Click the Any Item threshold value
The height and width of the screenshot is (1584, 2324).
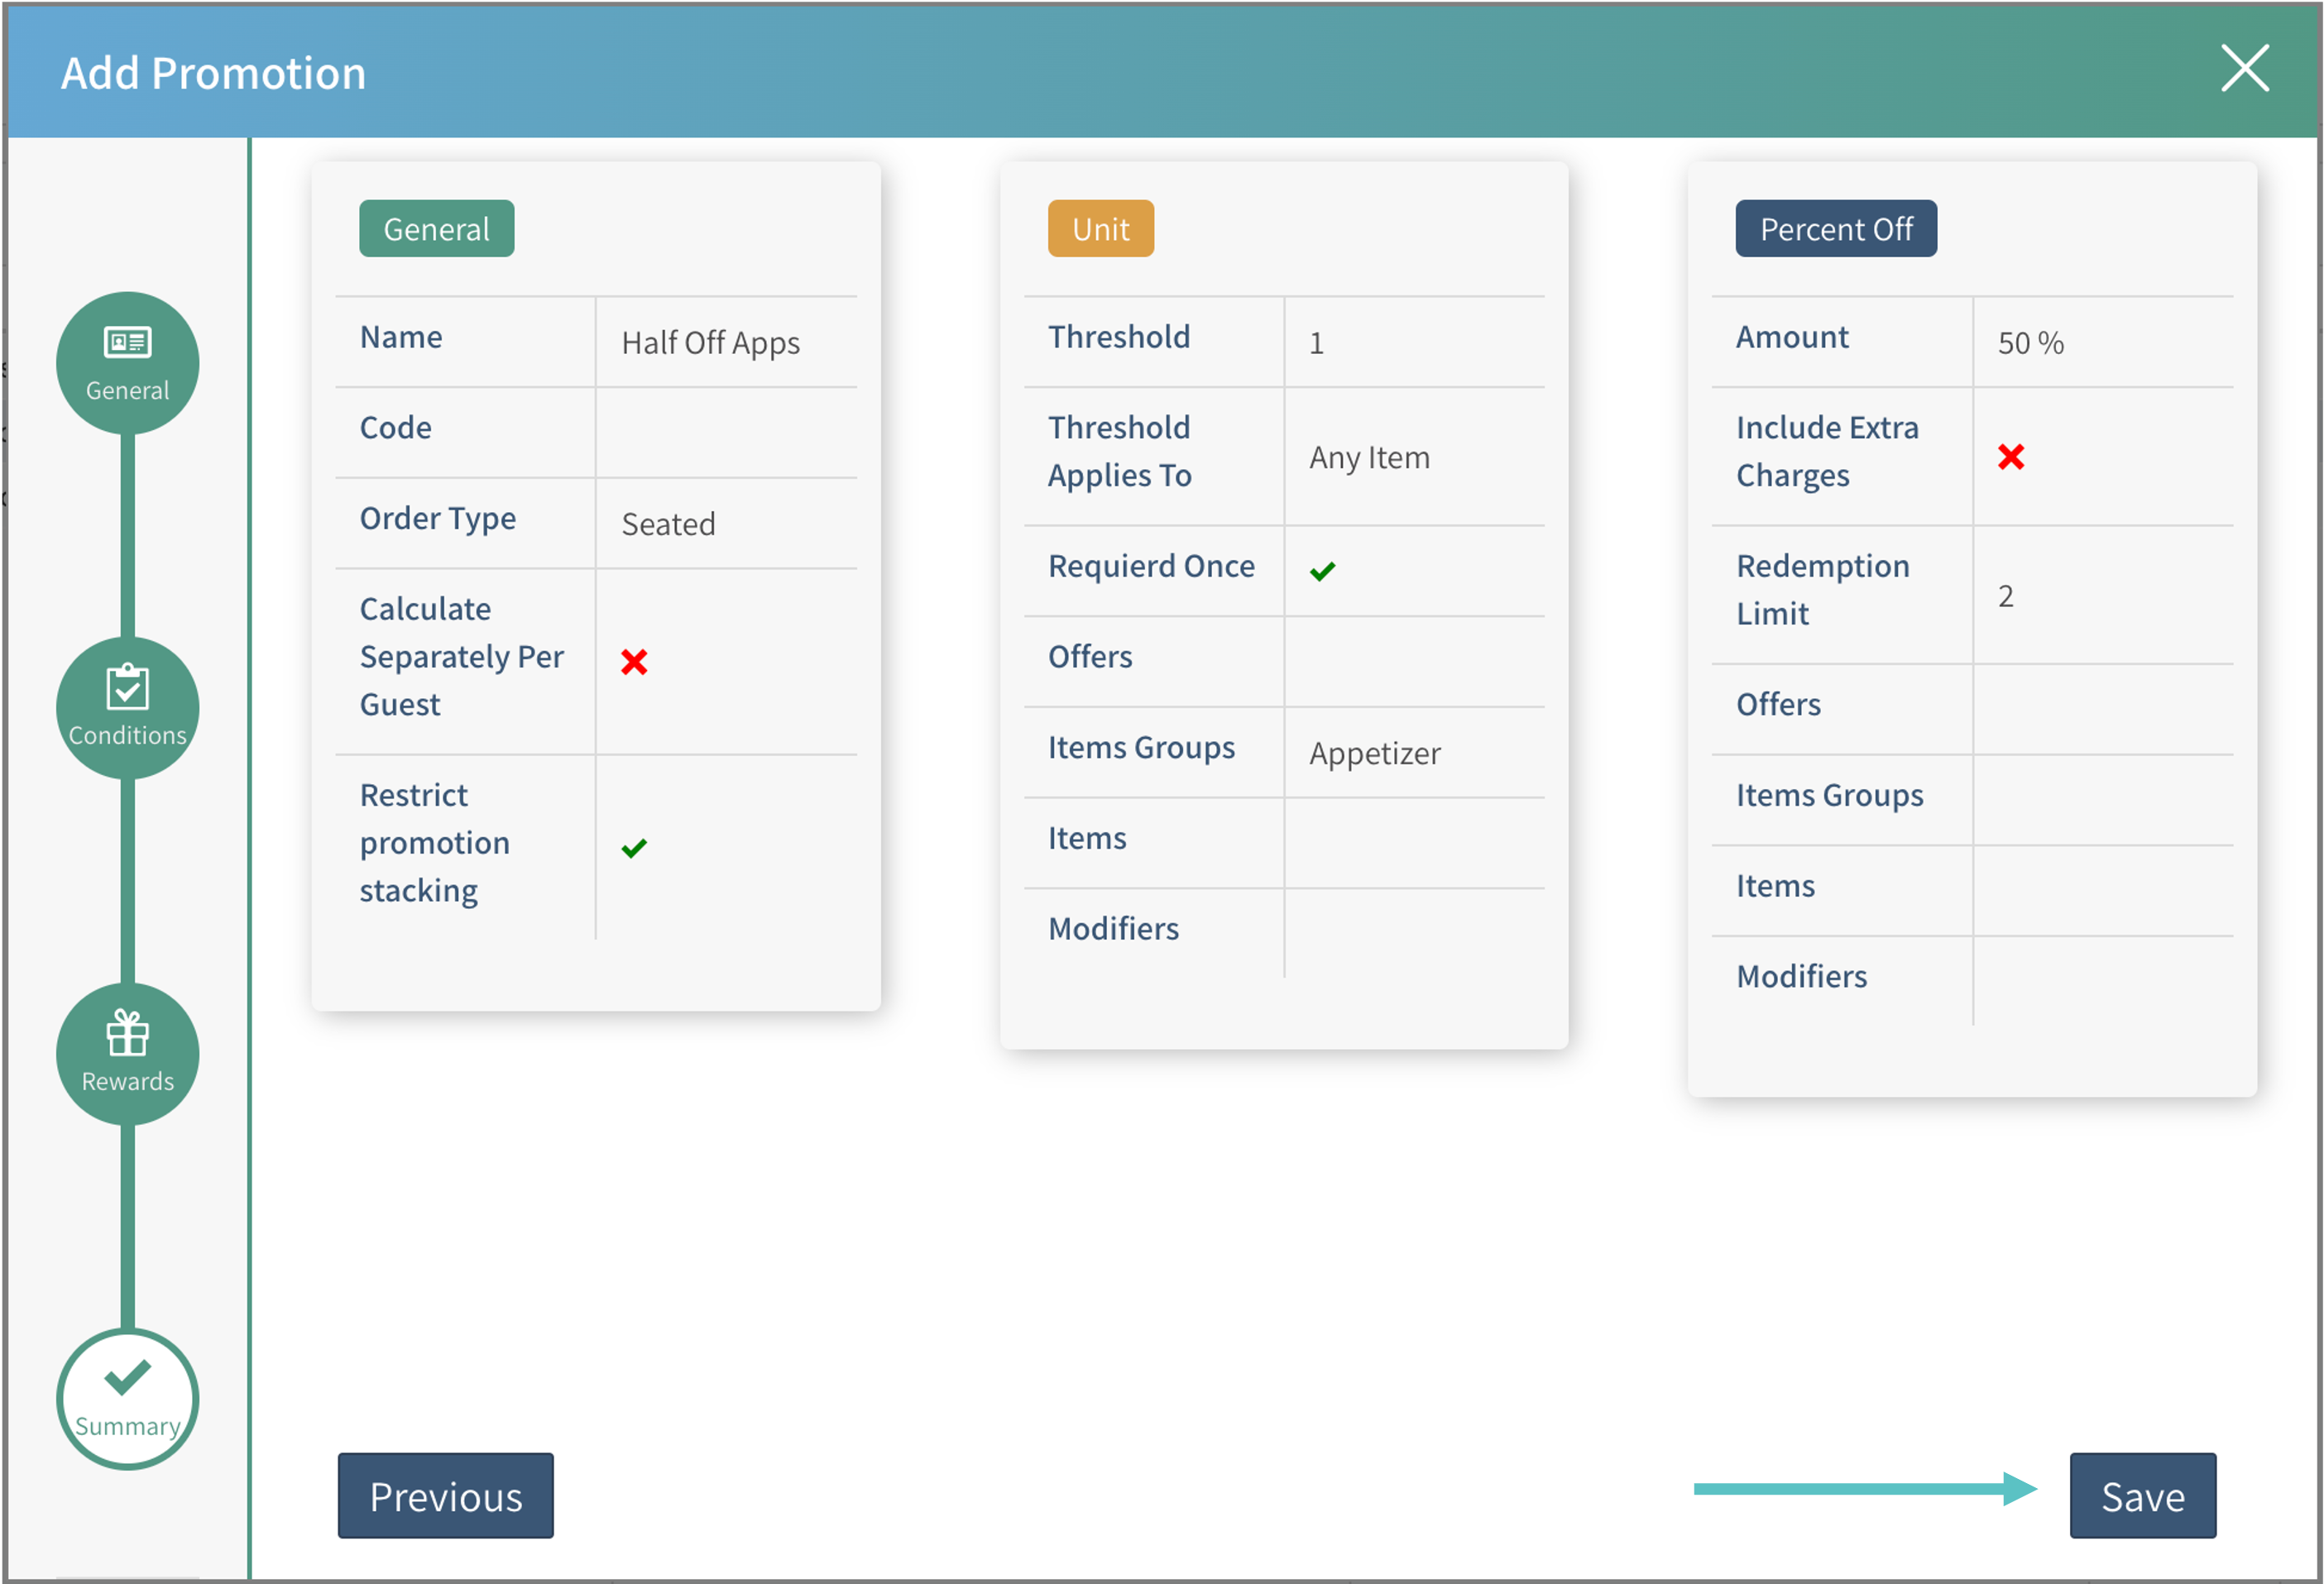click(x=1369, y=458)
